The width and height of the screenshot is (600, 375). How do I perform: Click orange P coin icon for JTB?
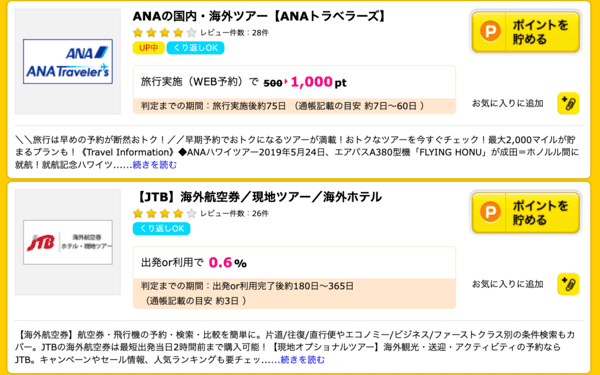coord(490,212)
